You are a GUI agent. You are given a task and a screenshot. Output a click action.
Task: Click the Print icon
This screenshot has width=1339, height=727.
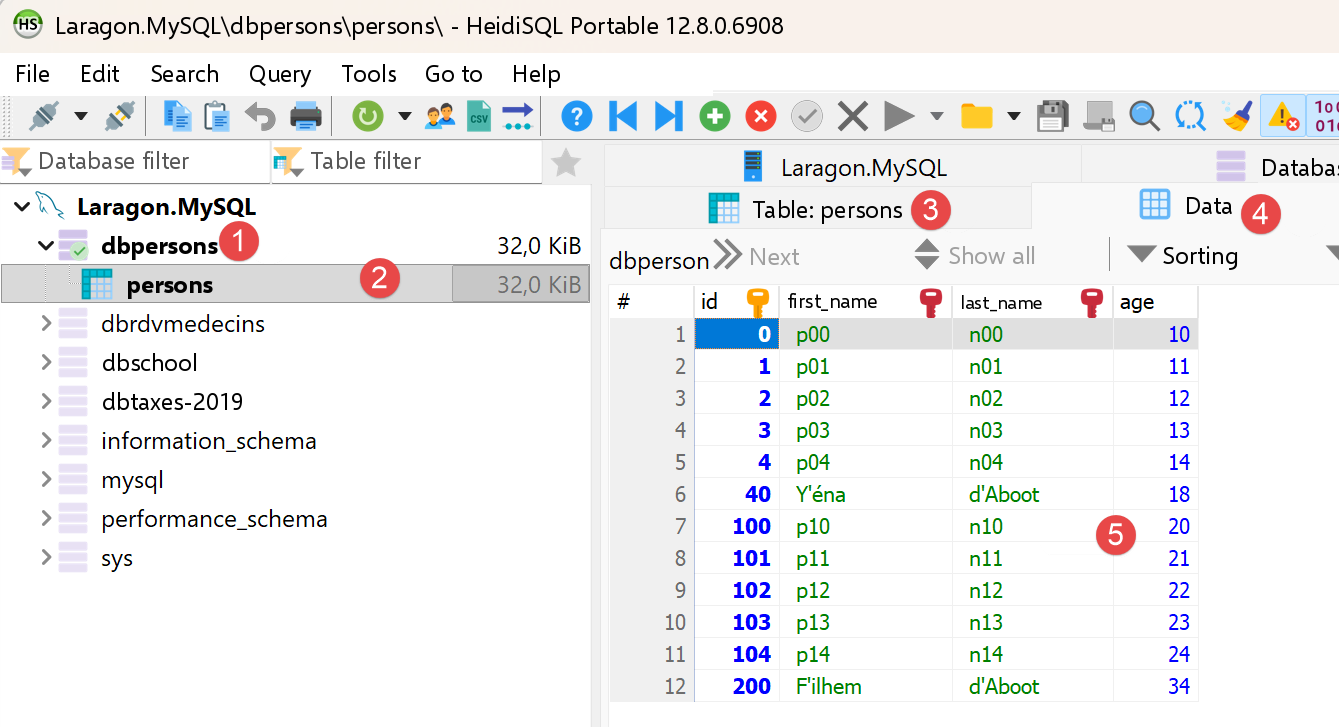click(305, 116)
